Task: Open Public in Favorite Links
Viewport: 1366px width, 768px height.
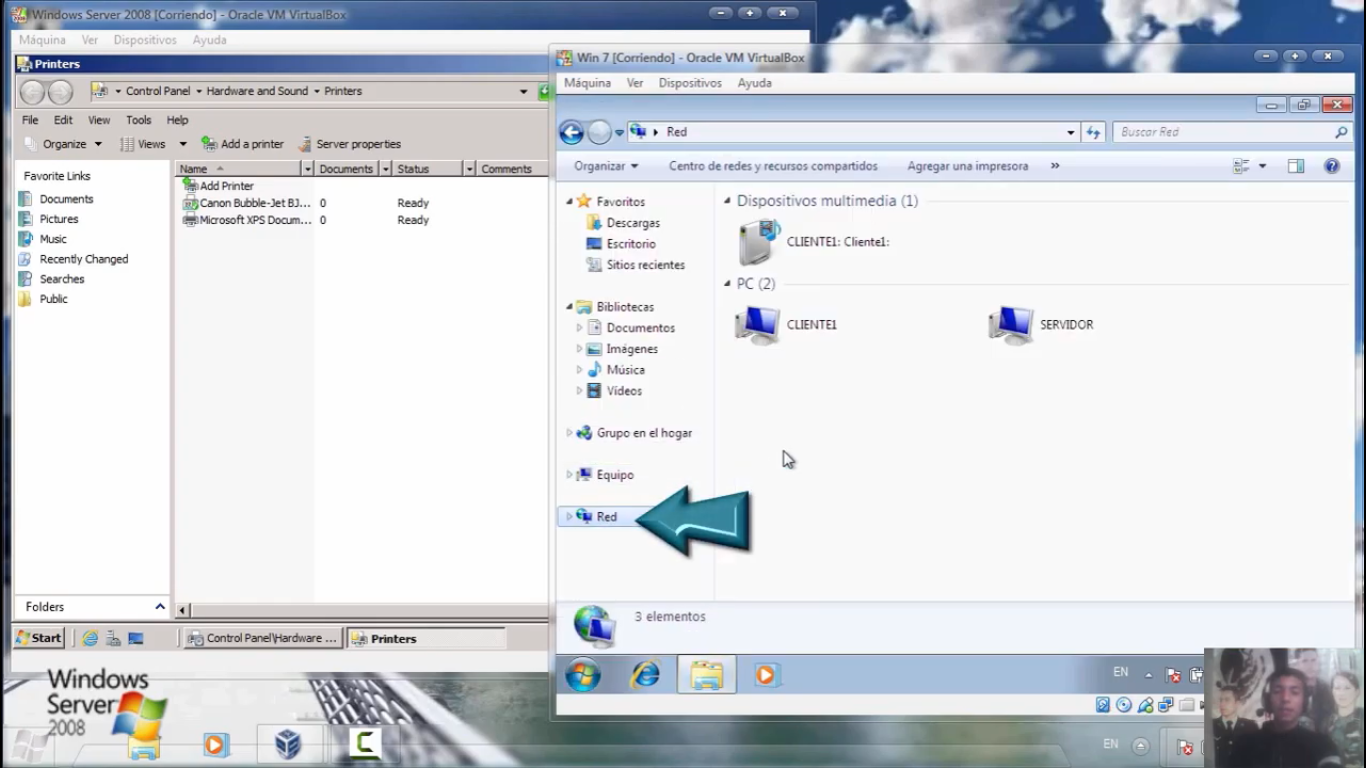Action: click(54, 299)
